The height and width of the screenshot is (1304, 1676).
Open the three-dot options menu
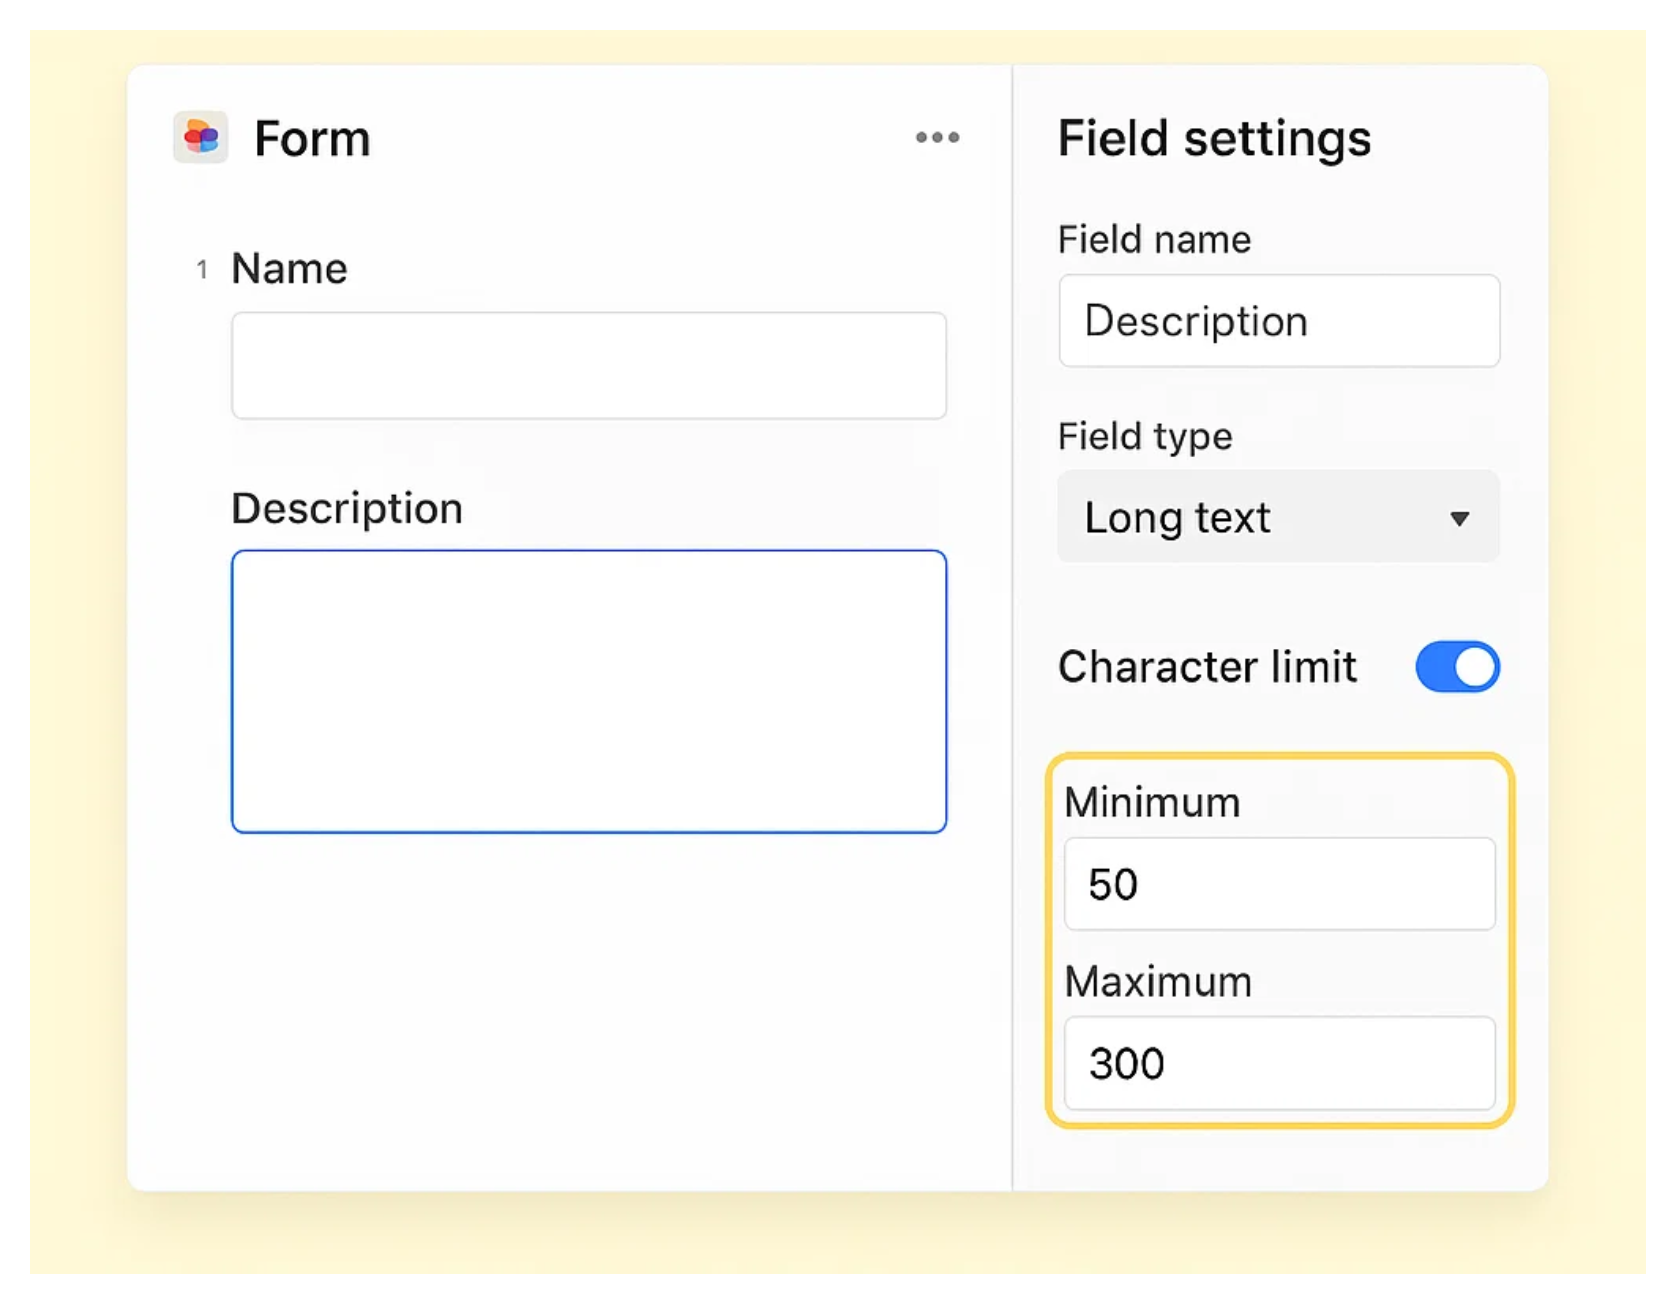click(937, 138)
